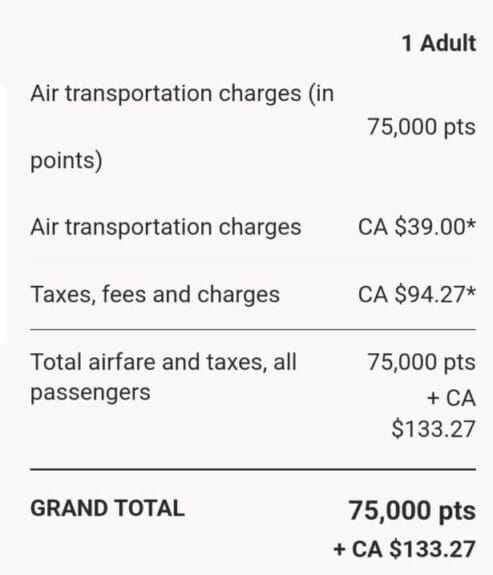Click the CA $94.27 taxes amount
The height and width of the screenshot is (575, 493).
tap(412, 294)
